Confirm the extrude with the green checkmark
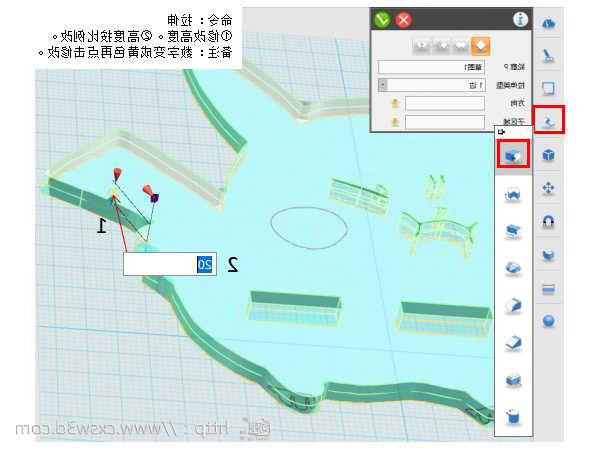The image size is (600, 453). [382, 20]
